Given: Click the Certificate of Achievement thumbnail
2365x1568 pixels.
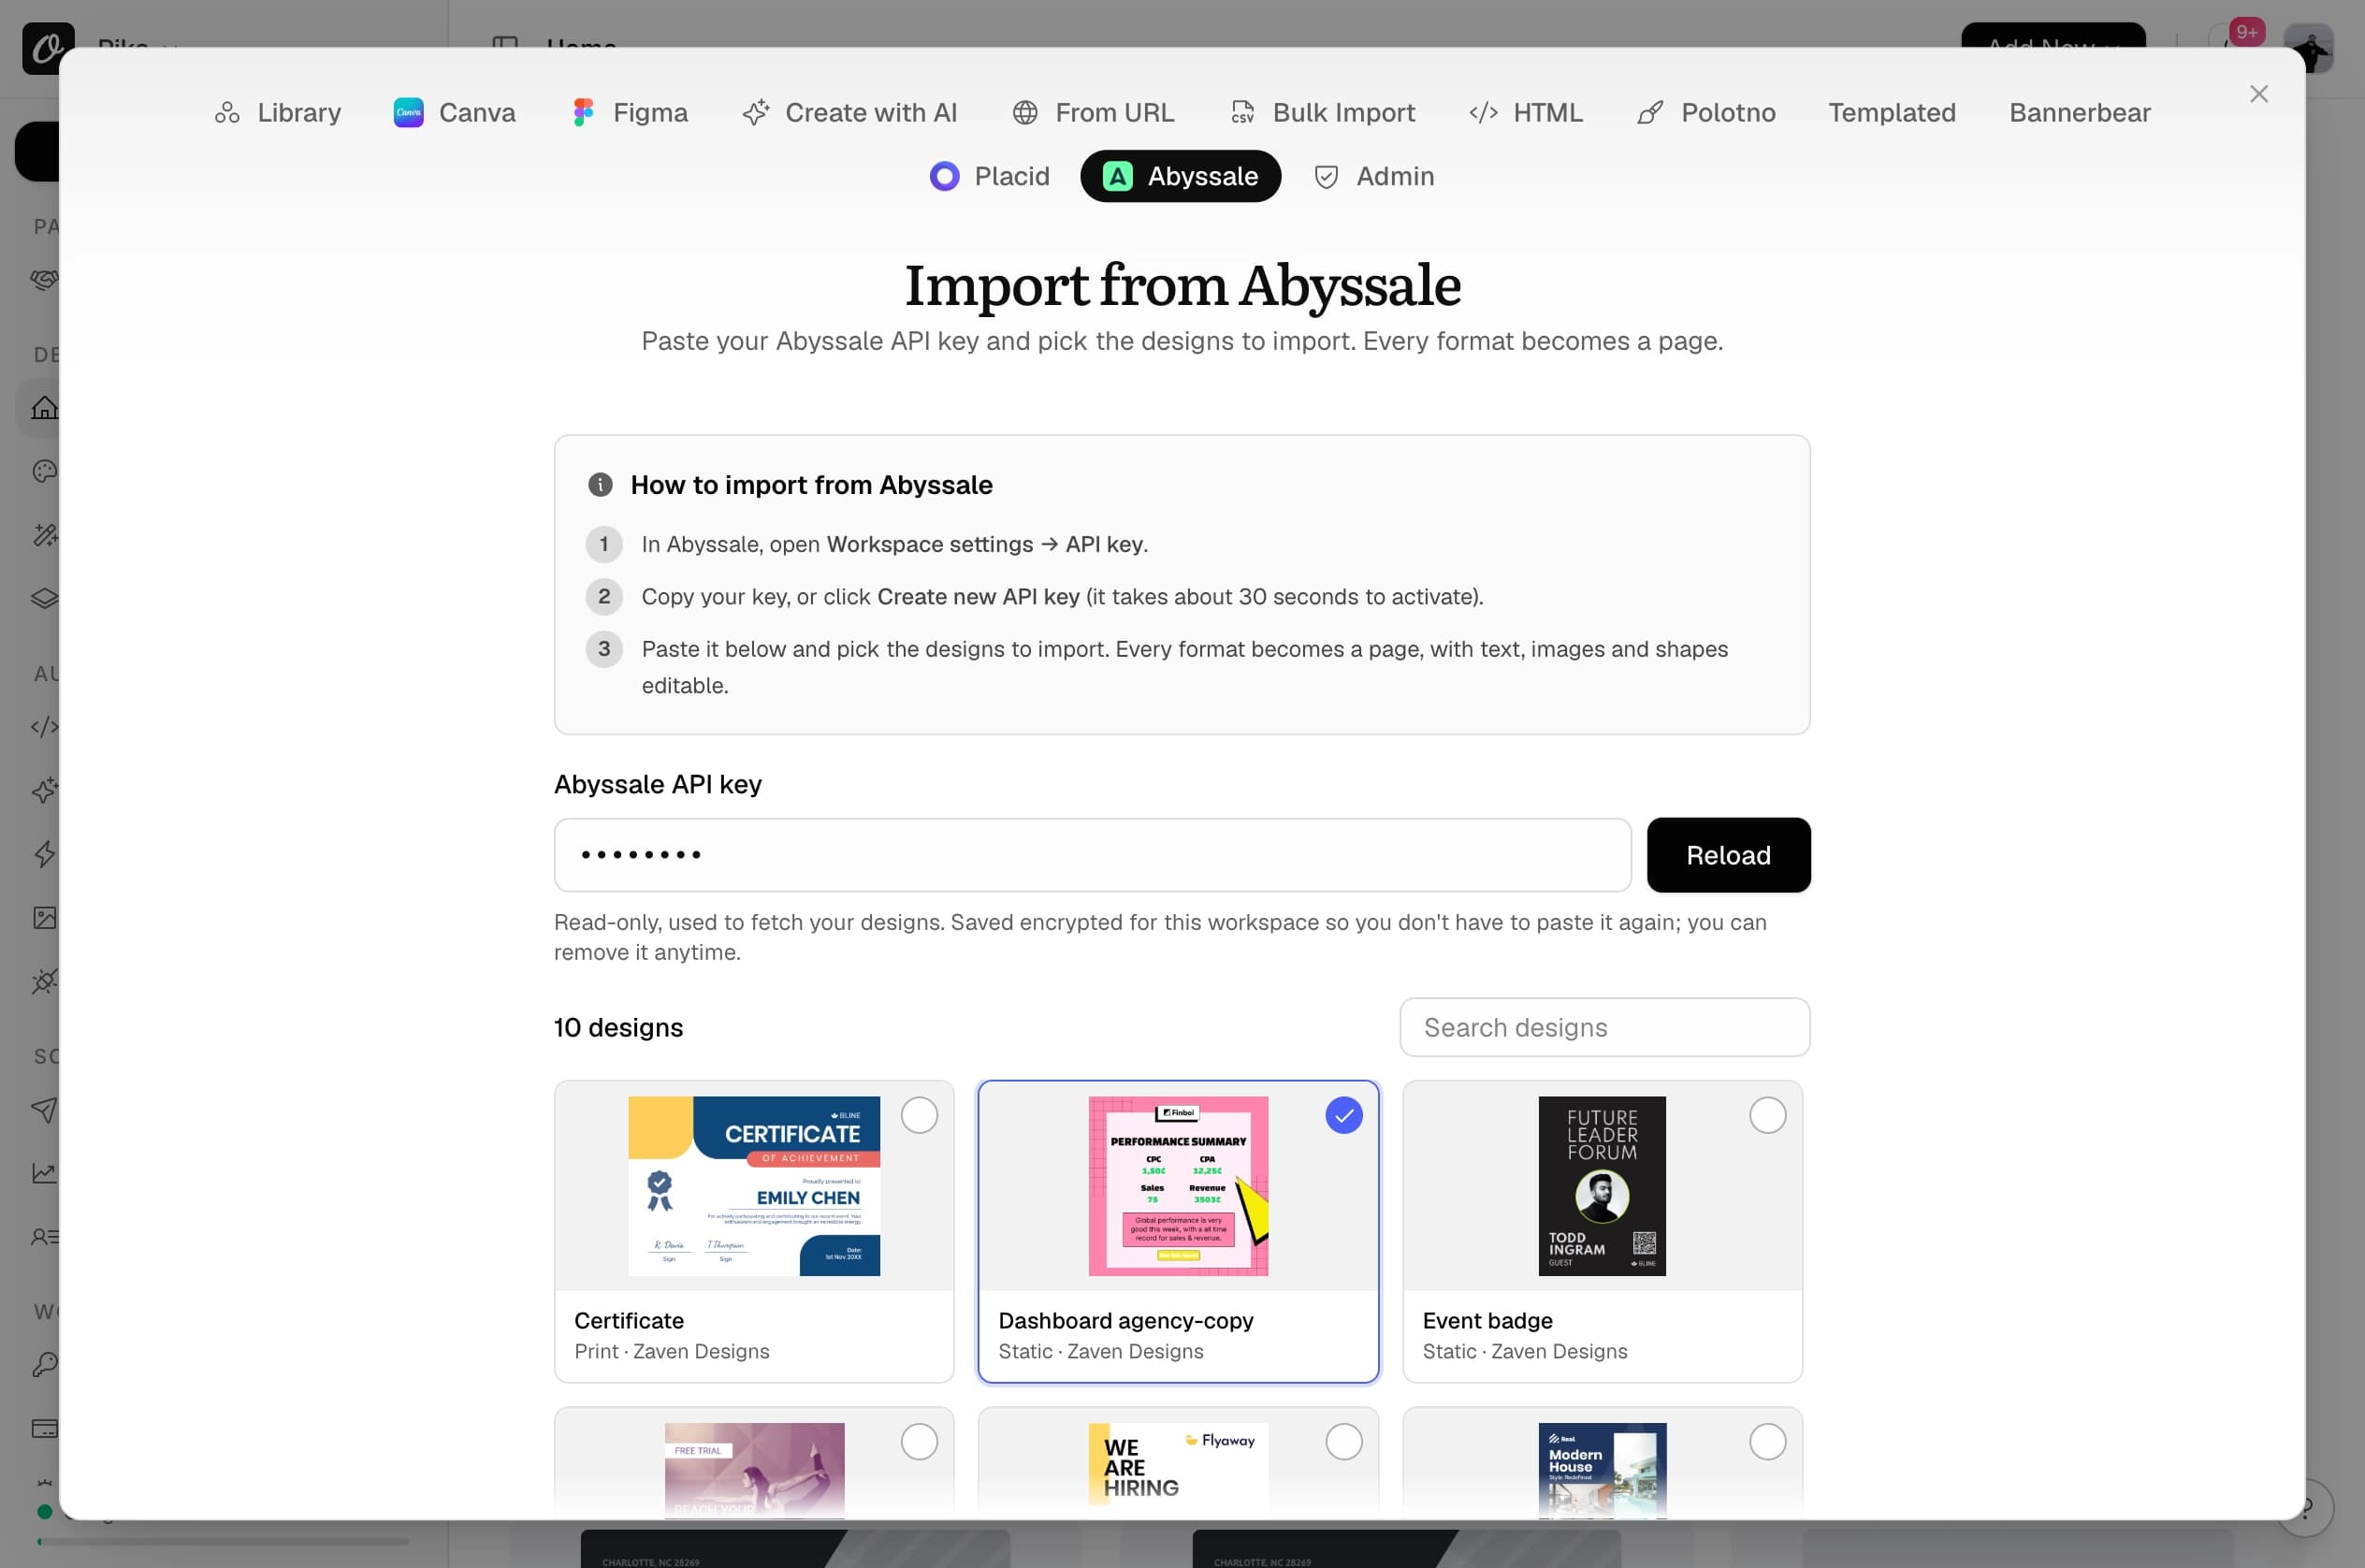Looking at the screenshot, I should 754,1186.
